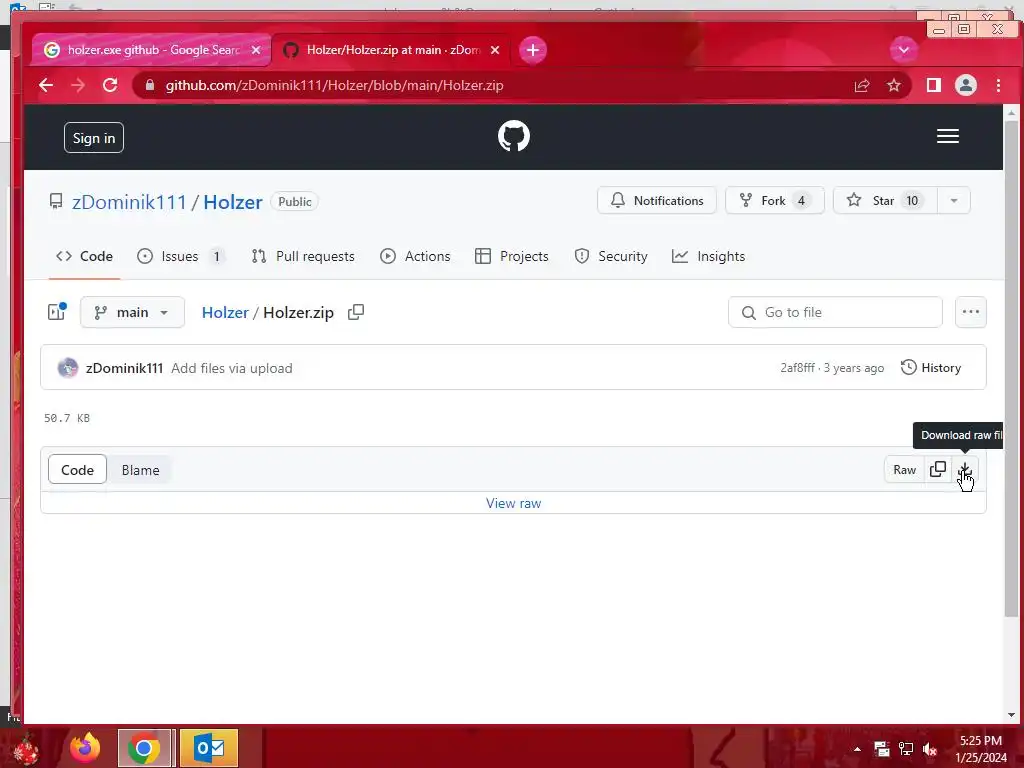The width and height of the screenshot is (1024, 768).
Task: Click the address bar URL
Action: 334,86
